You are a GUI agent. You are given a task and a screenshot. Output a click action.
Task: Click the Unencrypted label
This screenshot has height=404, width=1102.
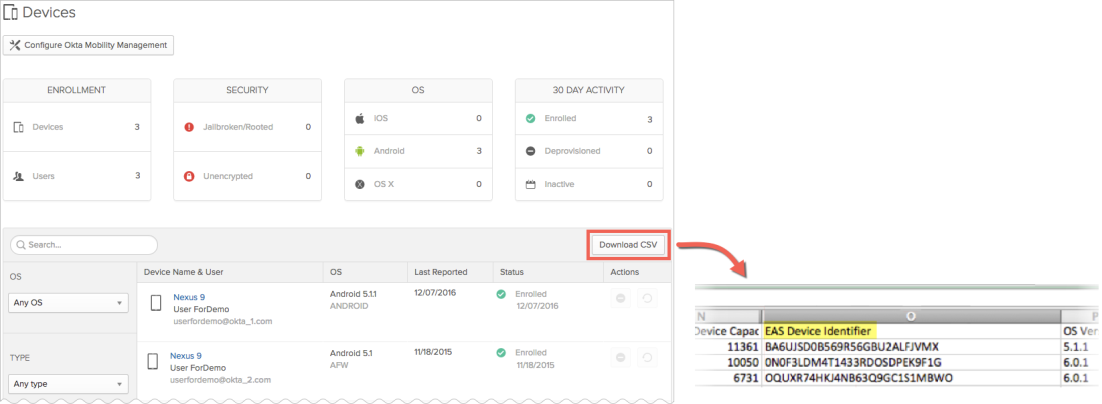228,176
